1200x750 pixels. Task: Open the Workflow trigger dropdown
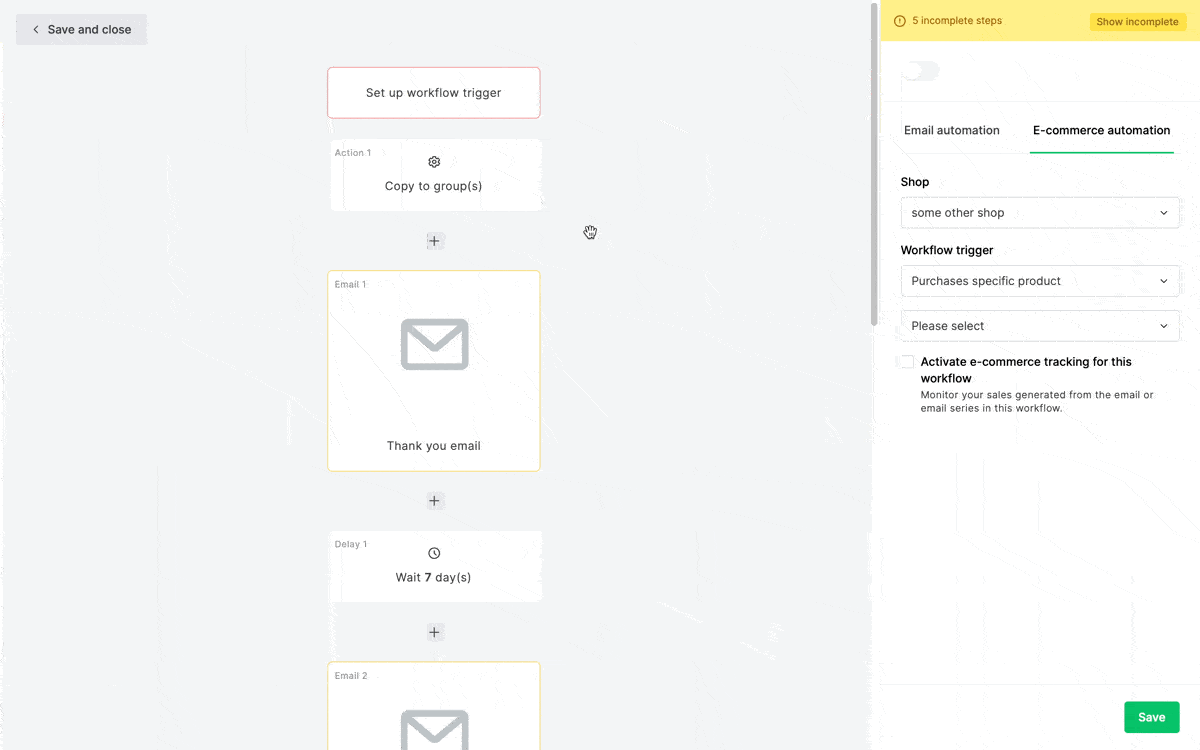pos(1040,281)
